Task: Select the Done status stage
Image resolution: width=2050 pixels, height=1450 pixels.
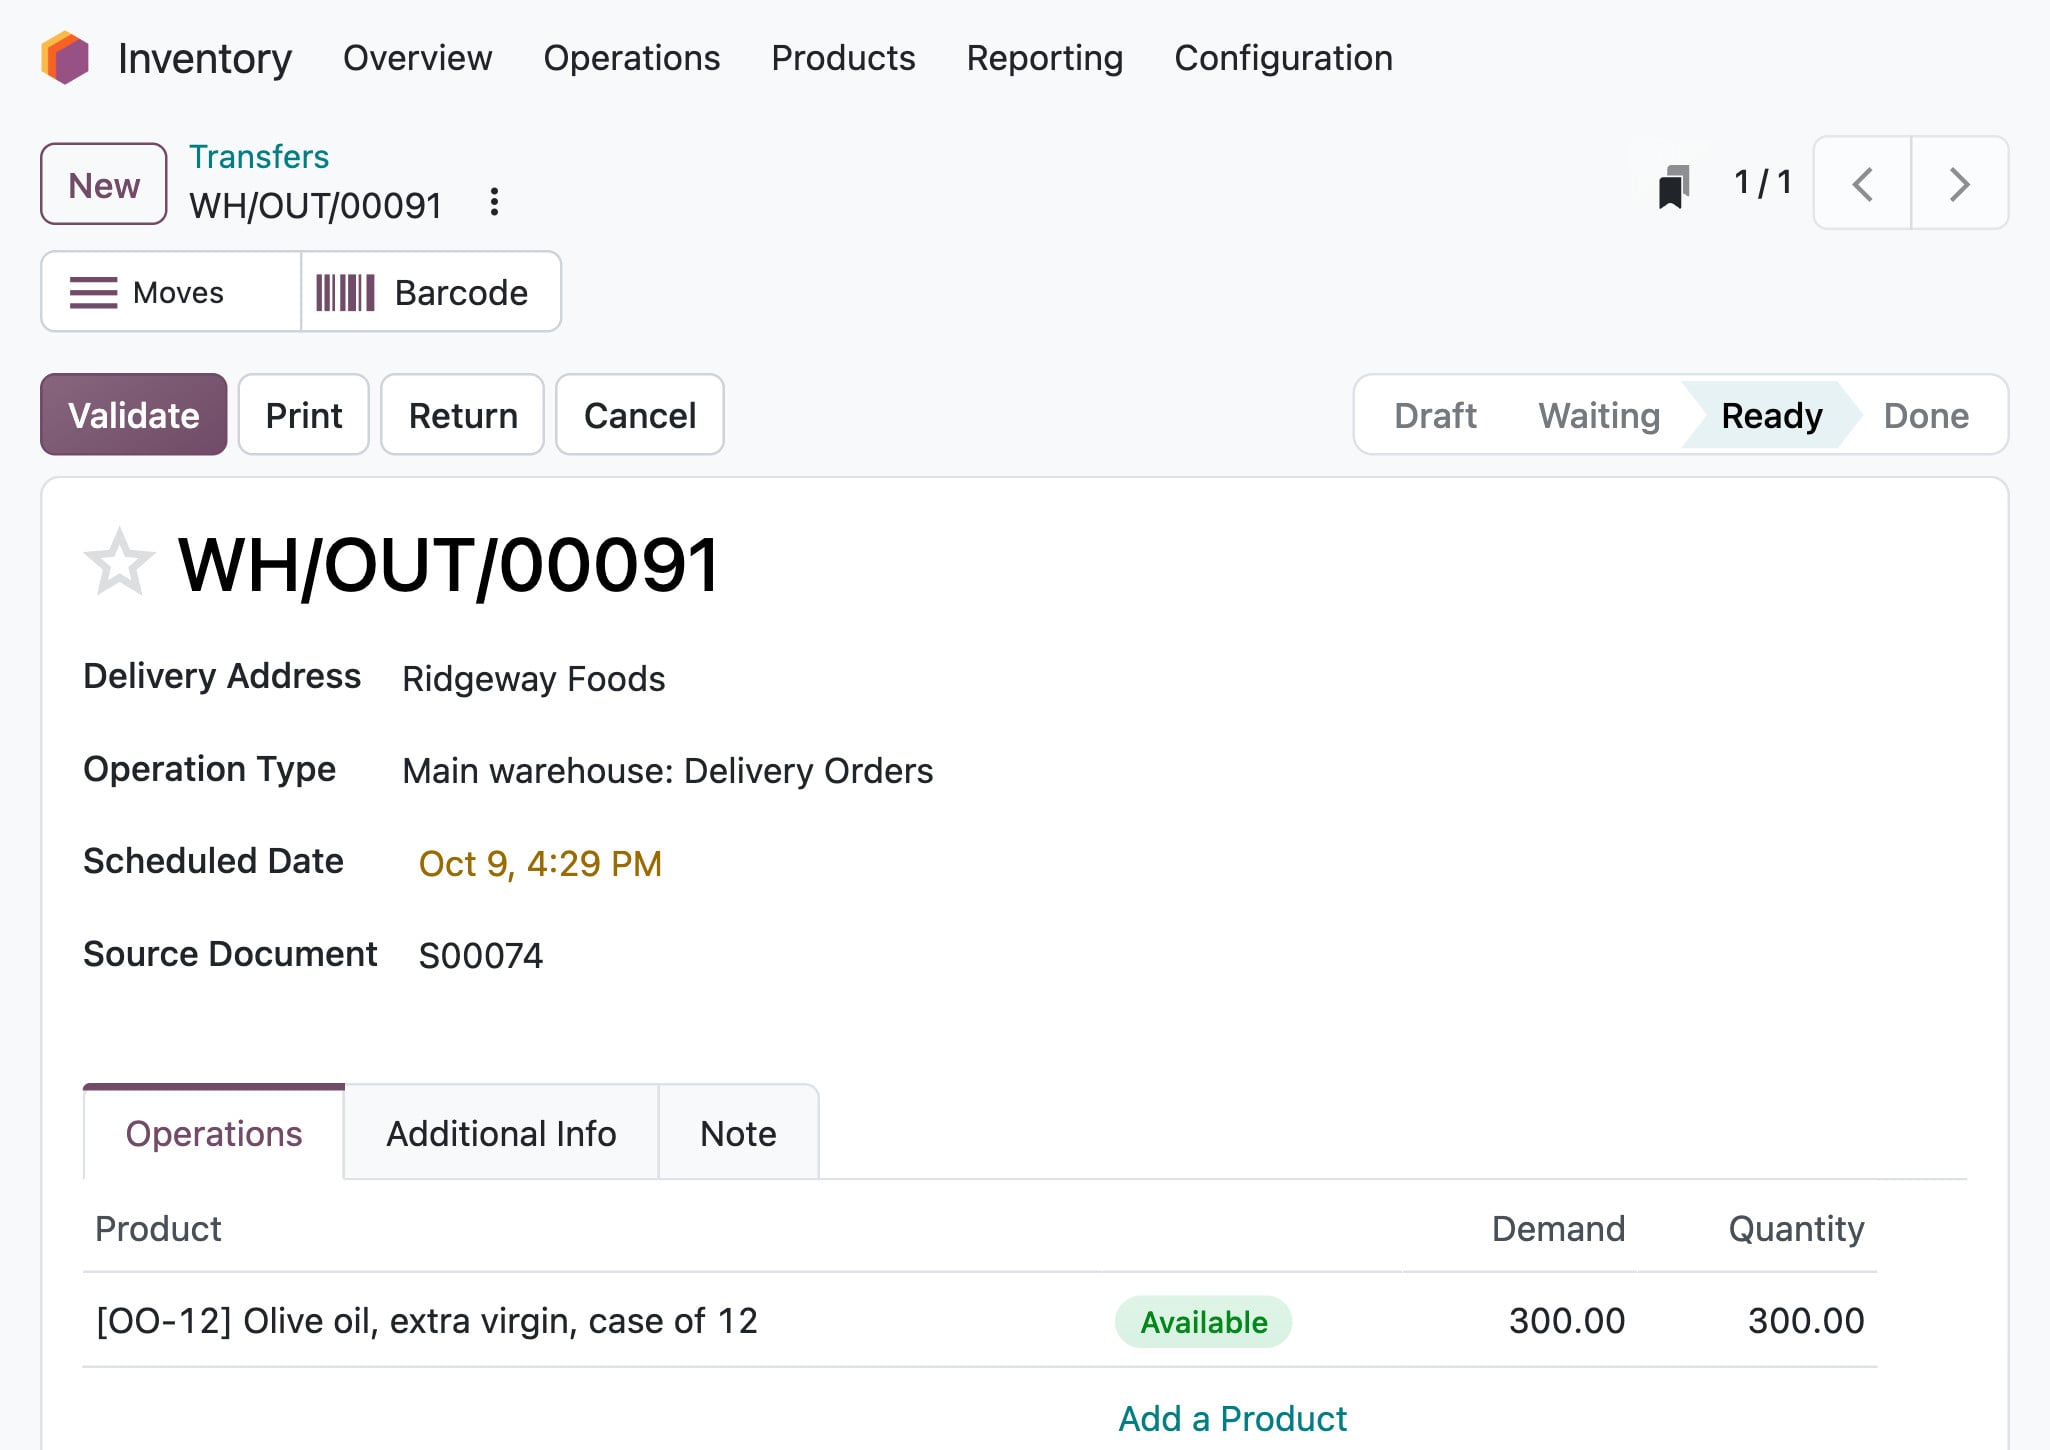Action: (x=1926, y=415)
